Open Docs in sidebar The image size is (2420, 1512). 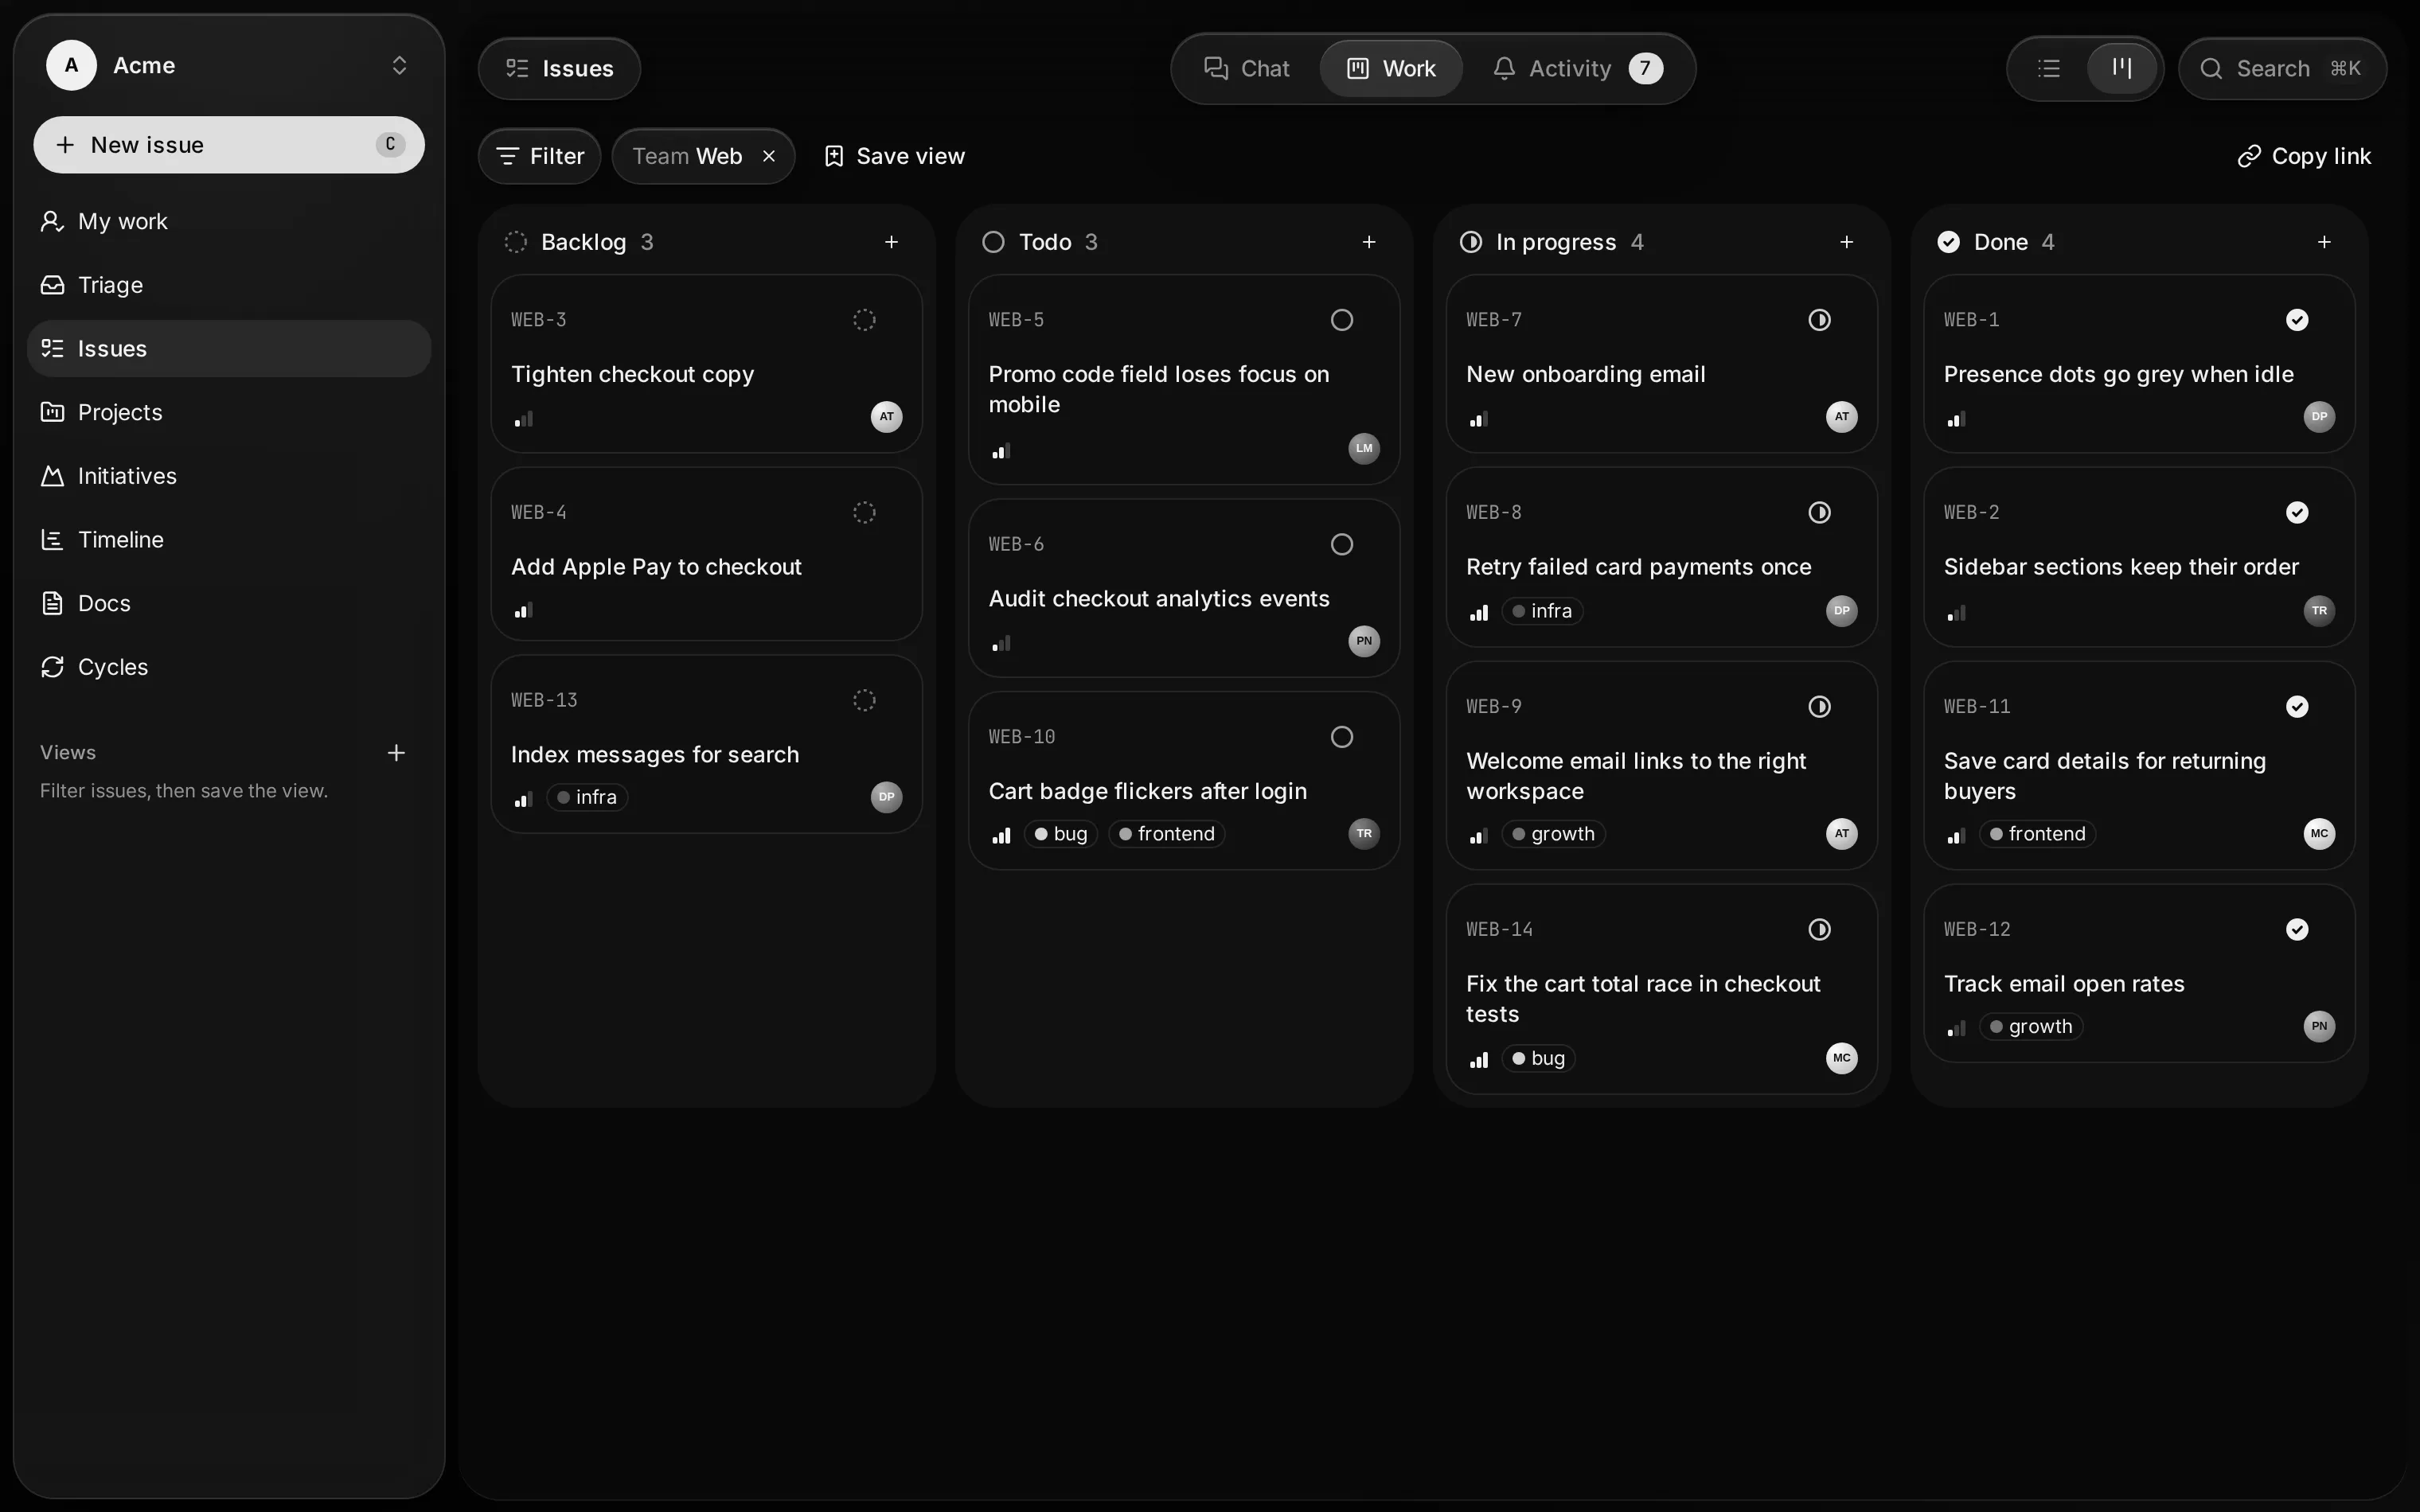[229, 603]
